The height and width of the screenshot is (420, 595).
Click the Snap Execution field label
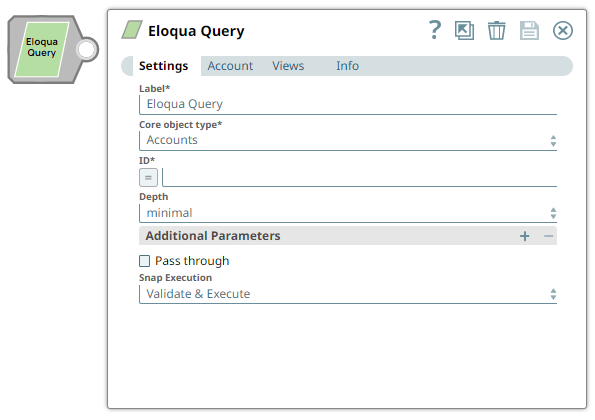pyautogui.click(x=175, y=278)
